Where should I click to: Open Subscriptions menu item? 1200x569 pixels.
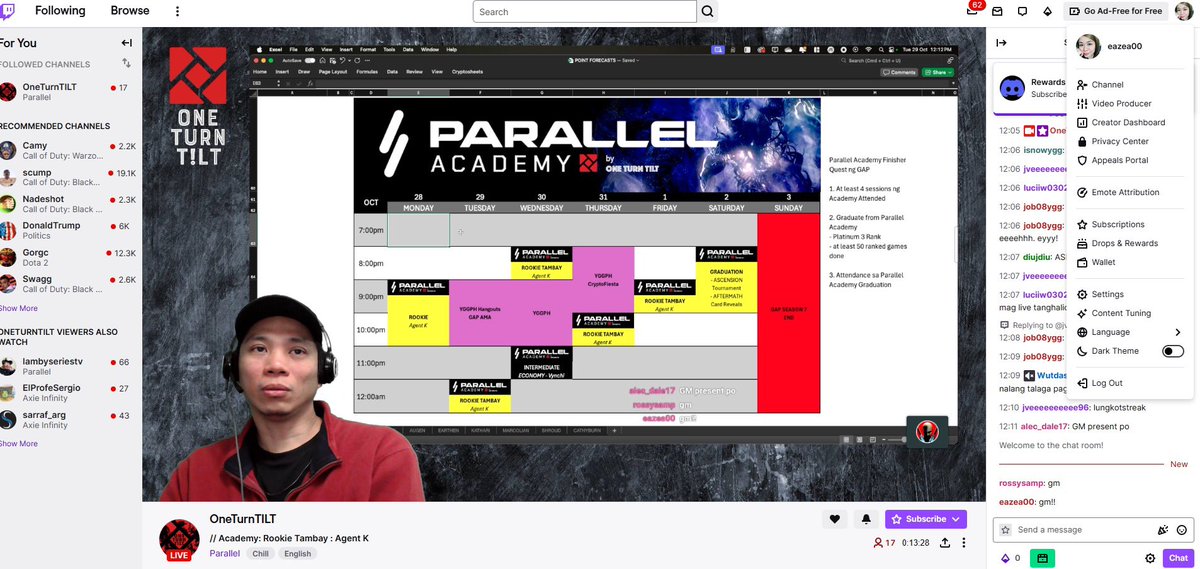1129,225
